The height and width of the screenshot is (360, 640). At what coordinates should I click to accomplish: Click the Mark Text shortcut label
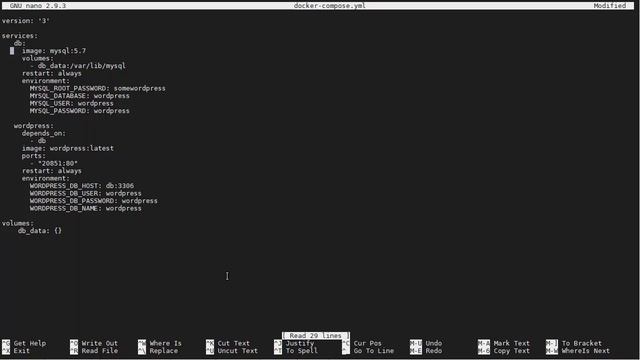511,343
